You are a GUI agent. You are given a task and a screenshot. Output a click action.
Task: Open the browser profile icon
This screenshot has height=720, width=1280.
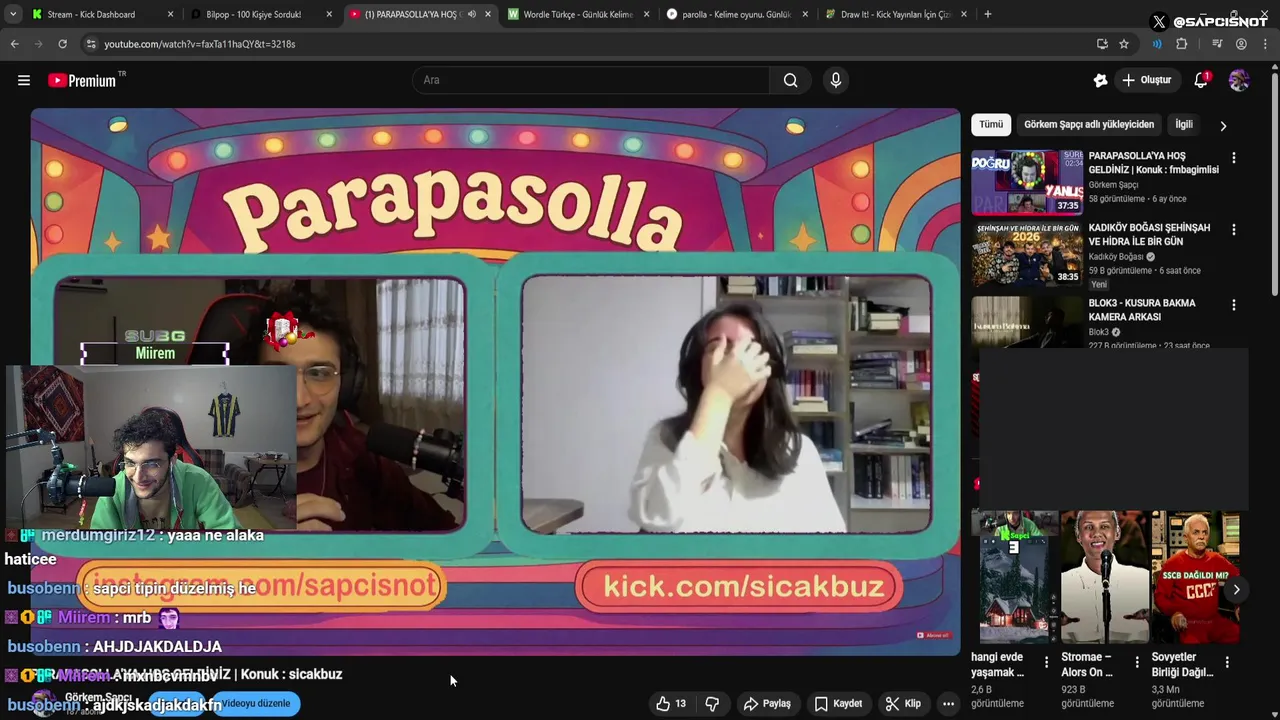click(1241, 44)
